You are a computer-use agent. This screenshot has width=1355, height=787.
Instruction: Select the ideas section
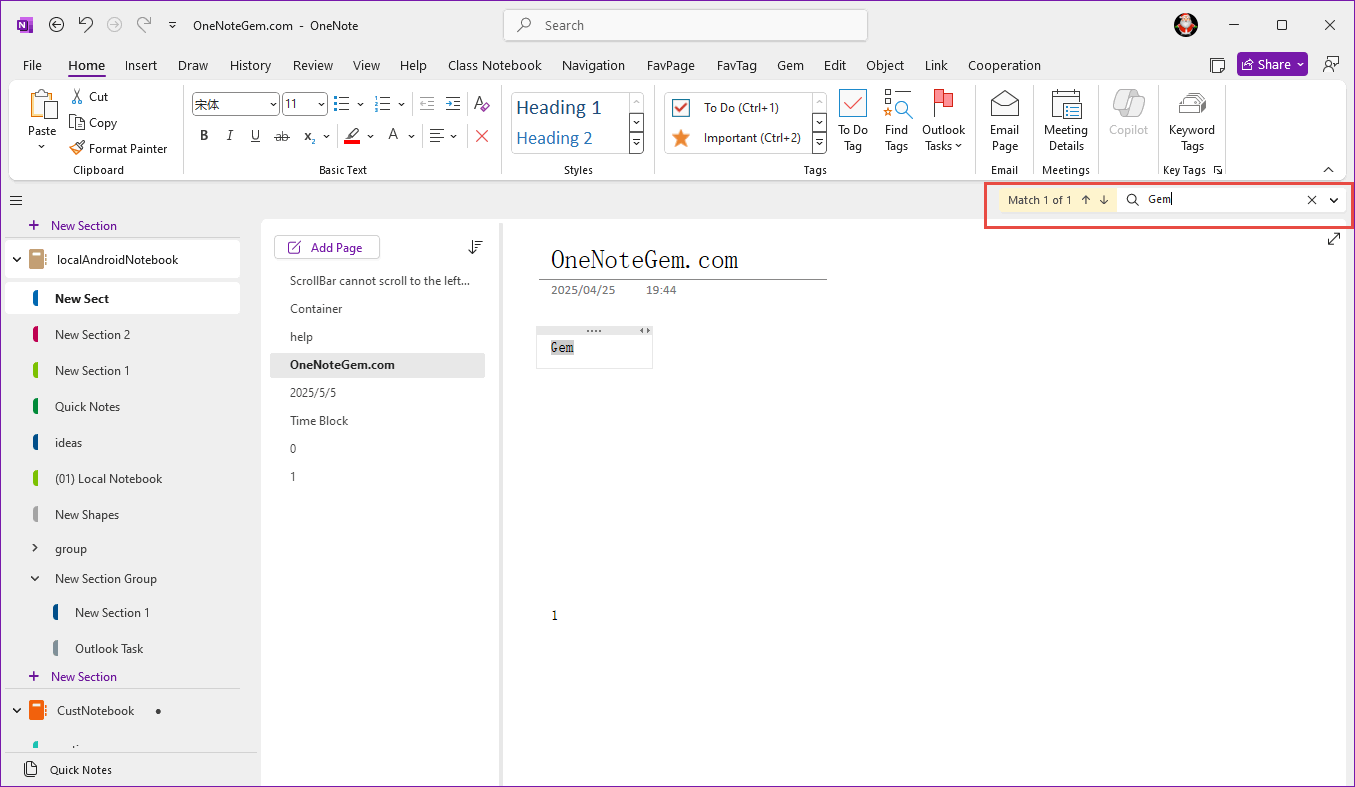click(68, 443)
